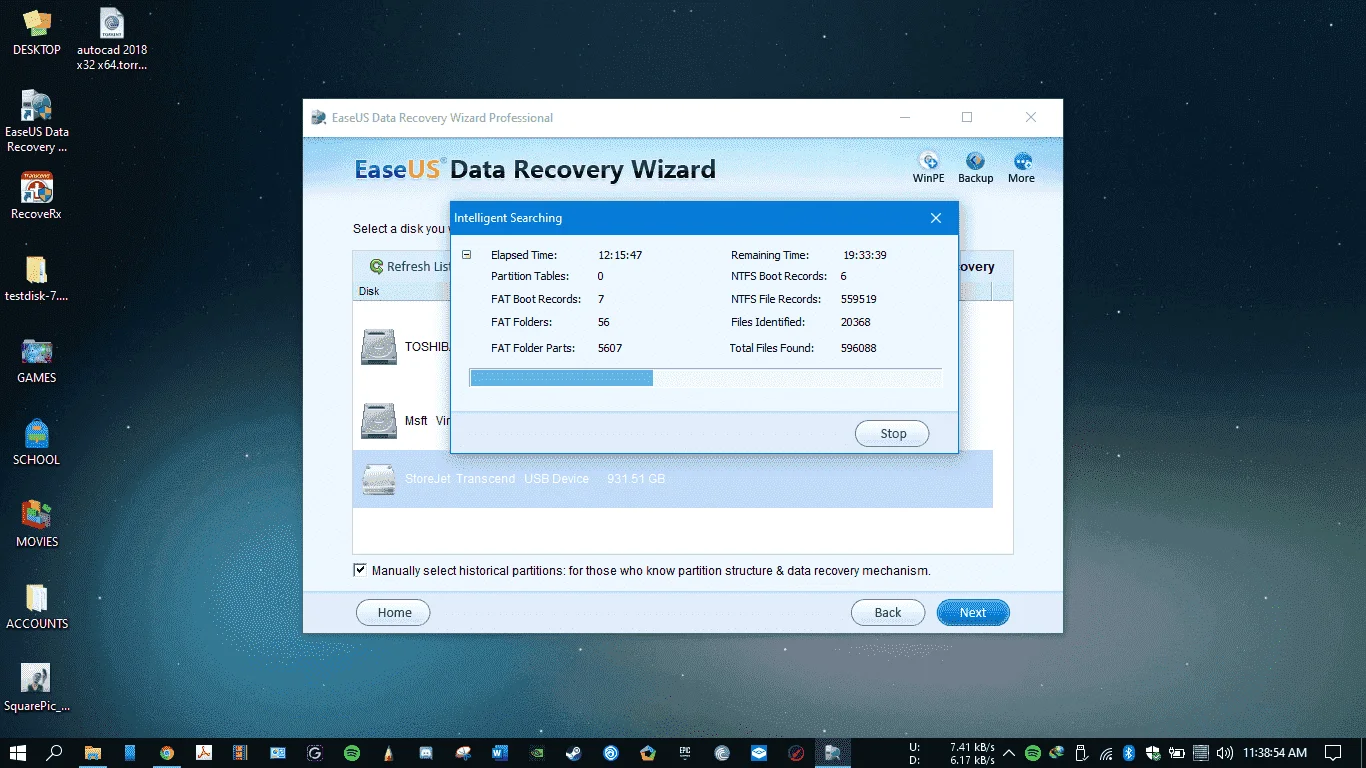Screen dimensions: 1366x768
Task: Open the Action Center notifications icon
Action: coord(1333,753)
